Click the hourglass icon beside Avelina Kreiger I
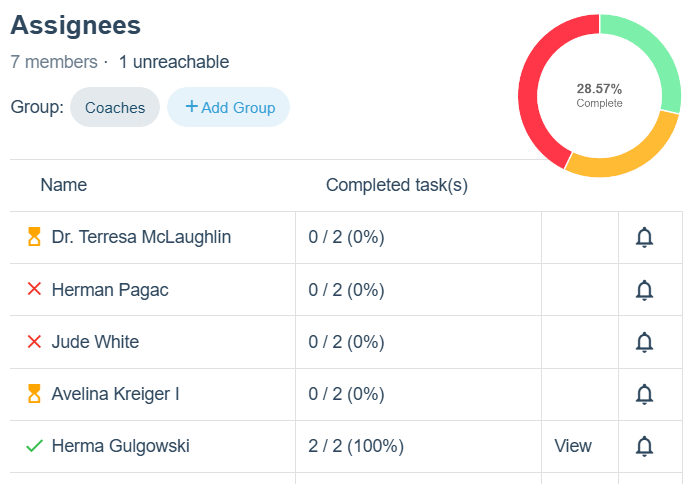The image size is (693, 484). [34, 394]
